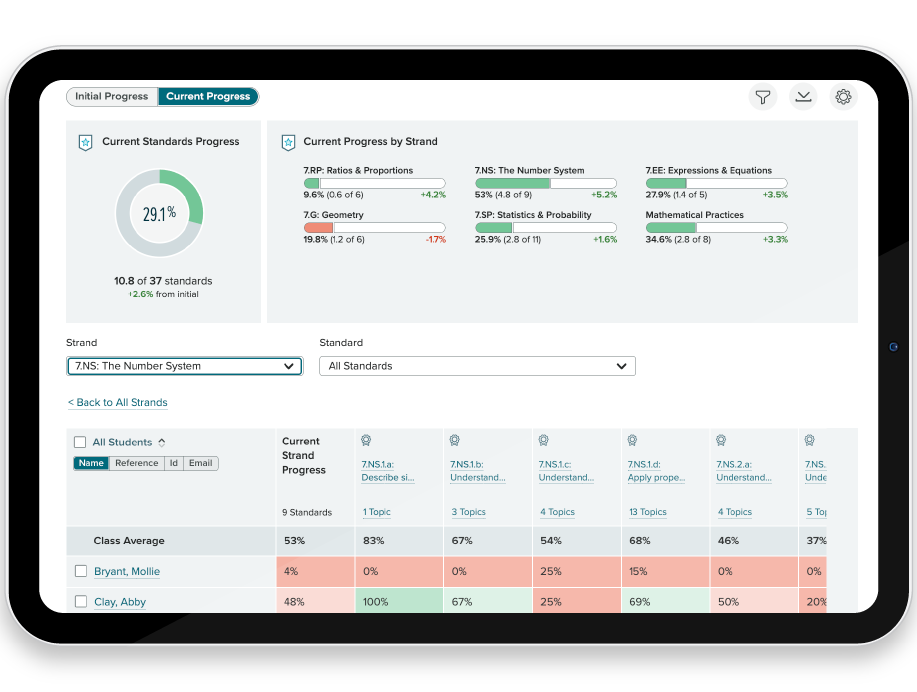Screen dimensions: 917x692
Task: Open settings gear icon
Action: pos(843,97)
